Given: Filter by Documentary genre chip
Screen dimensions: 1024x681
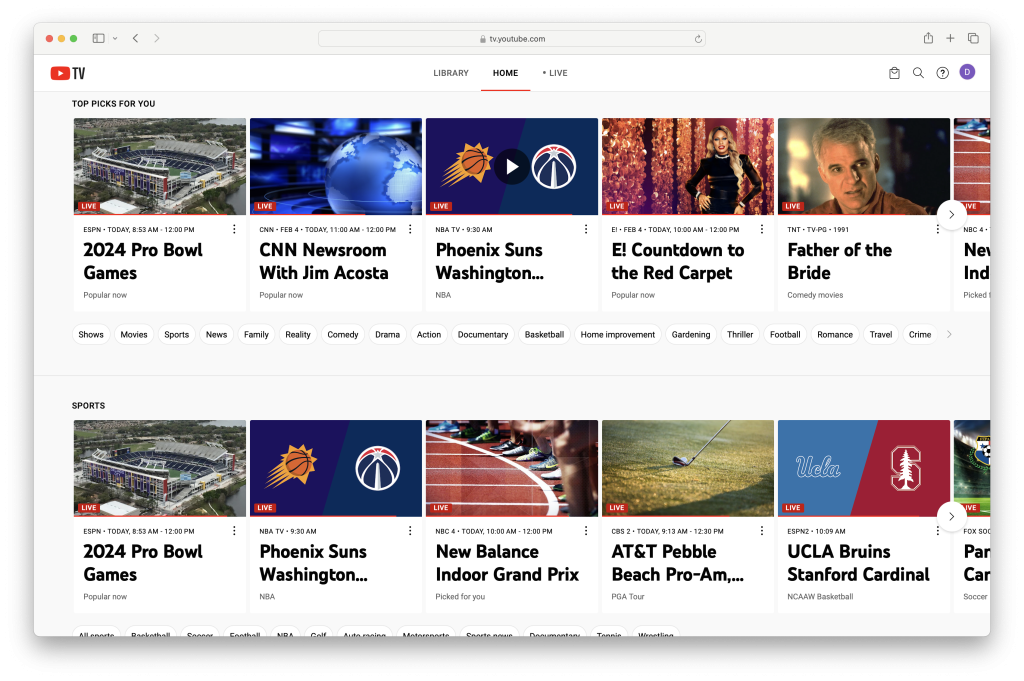Looking at the screenshot, I should click(x=483, y=334).
